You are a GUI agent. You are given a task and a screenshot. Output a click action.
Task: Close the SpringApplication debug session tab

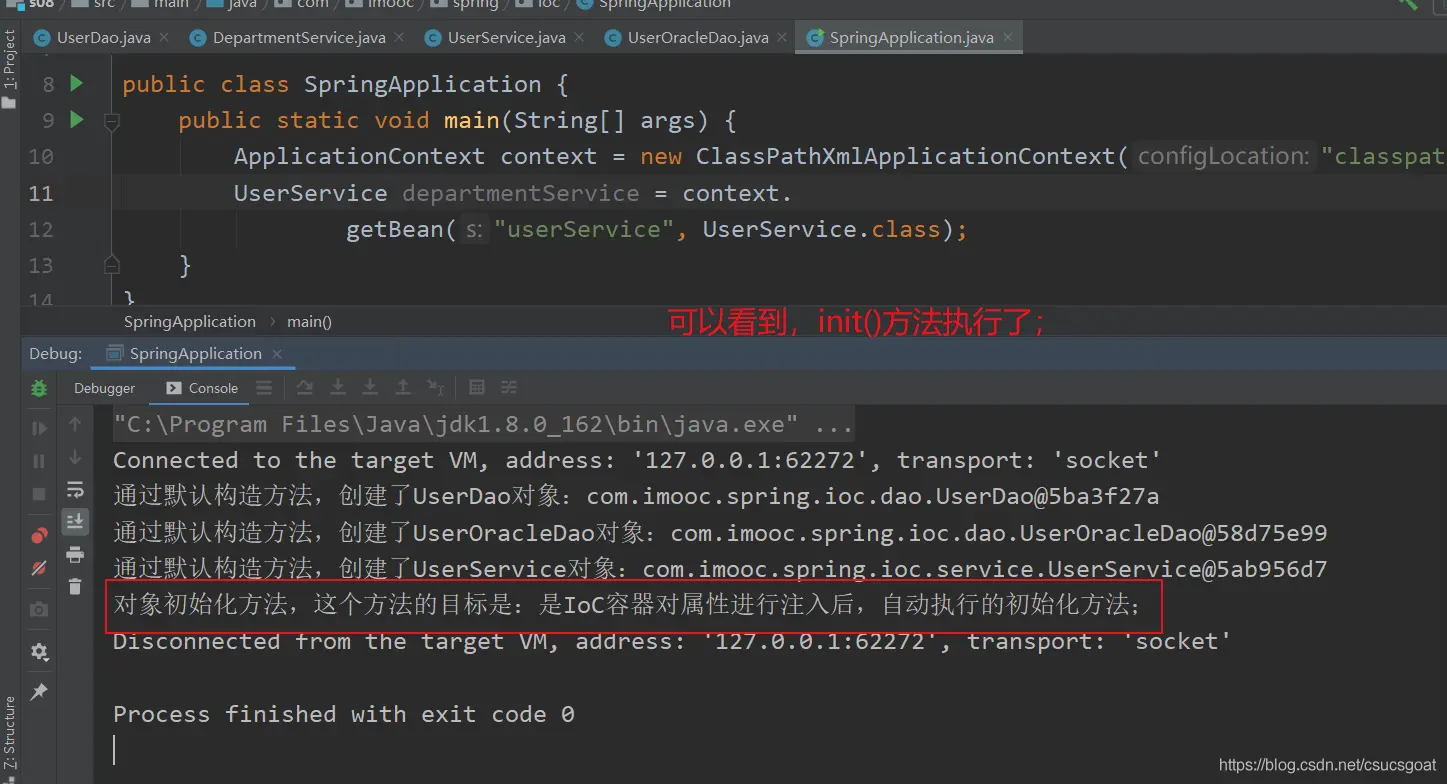coord(277,354)
